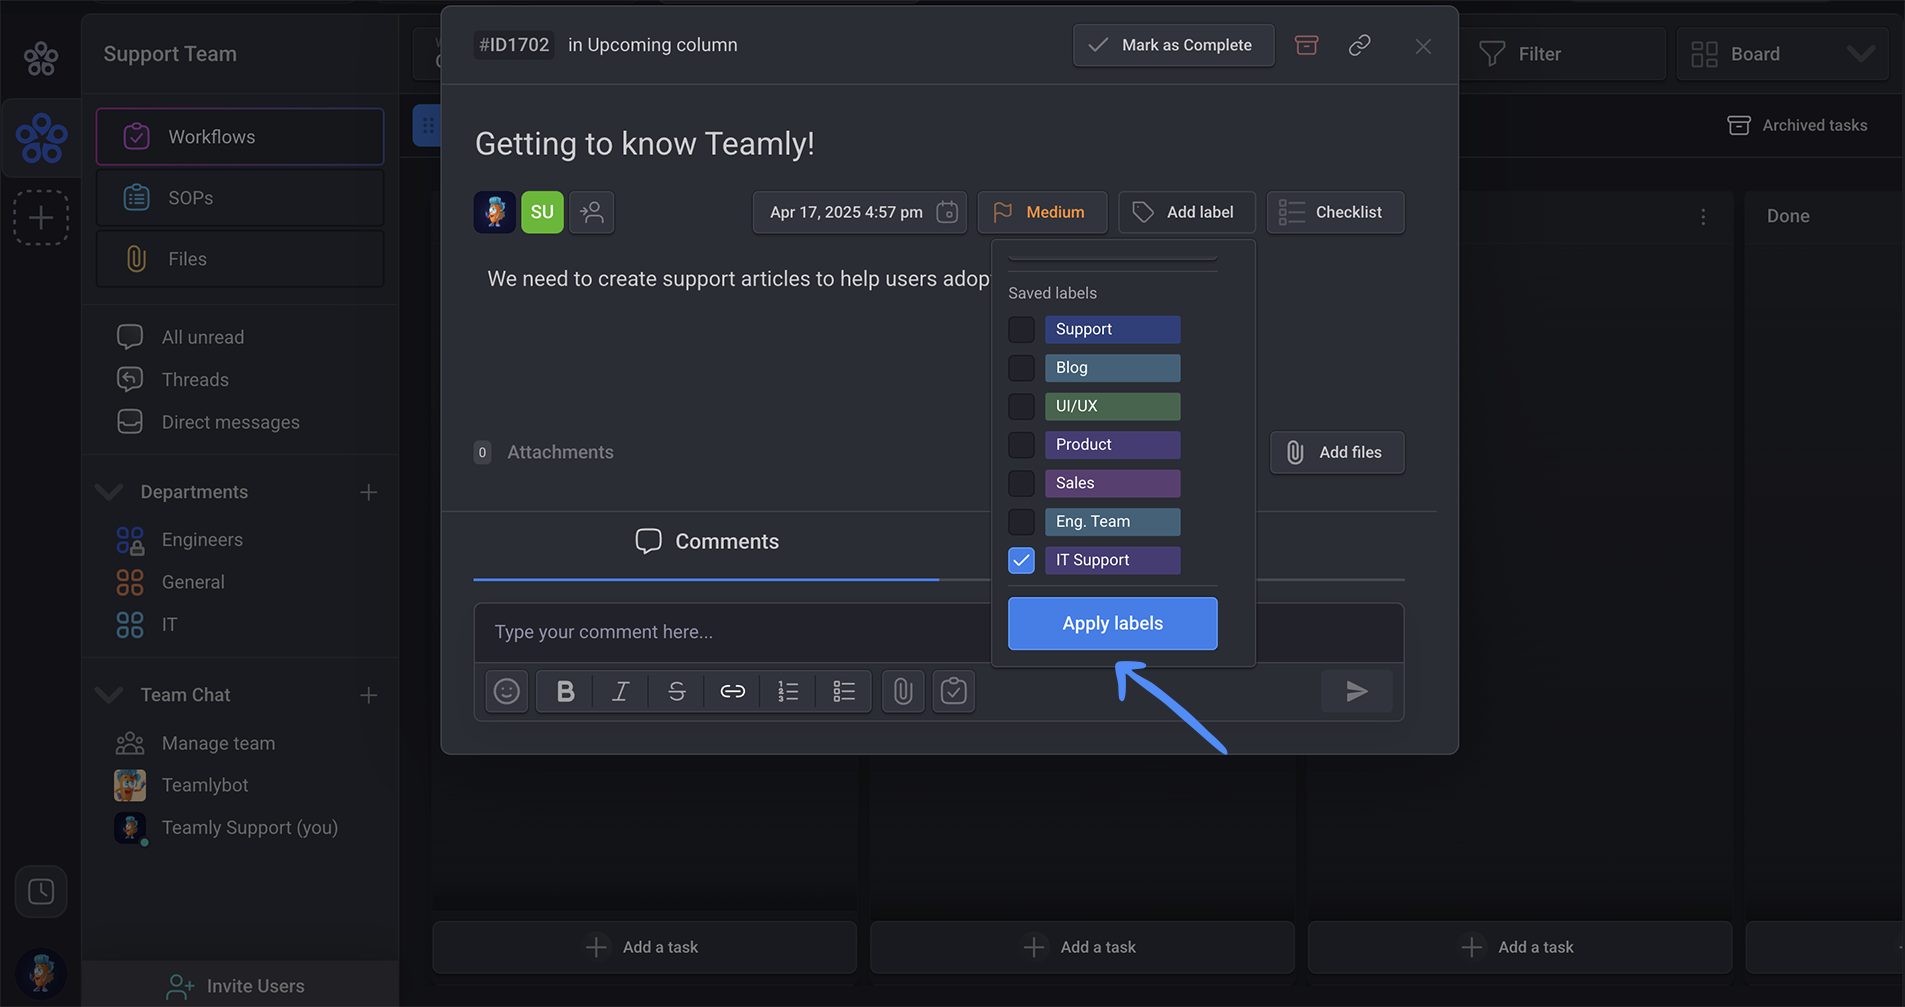
Task: Toggle strikethrough formatting in comment toolbar
Action: tap(677, 691)
